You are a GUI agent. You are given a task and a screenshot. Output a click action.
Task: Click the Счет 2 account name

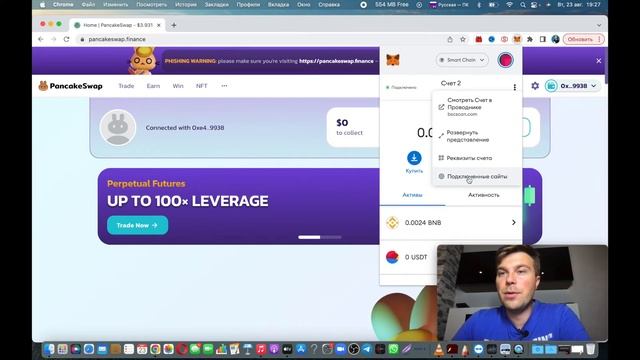[x=451, y=83]
